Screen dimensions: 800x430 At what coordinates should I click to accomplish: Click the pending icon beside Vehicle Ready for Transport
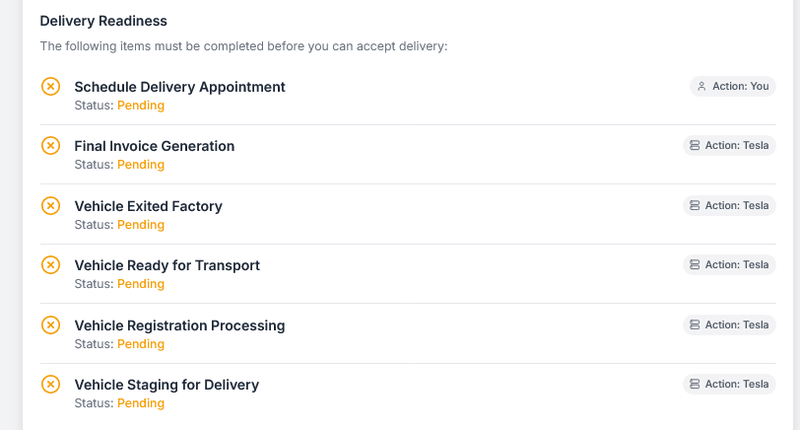point(50,265)
